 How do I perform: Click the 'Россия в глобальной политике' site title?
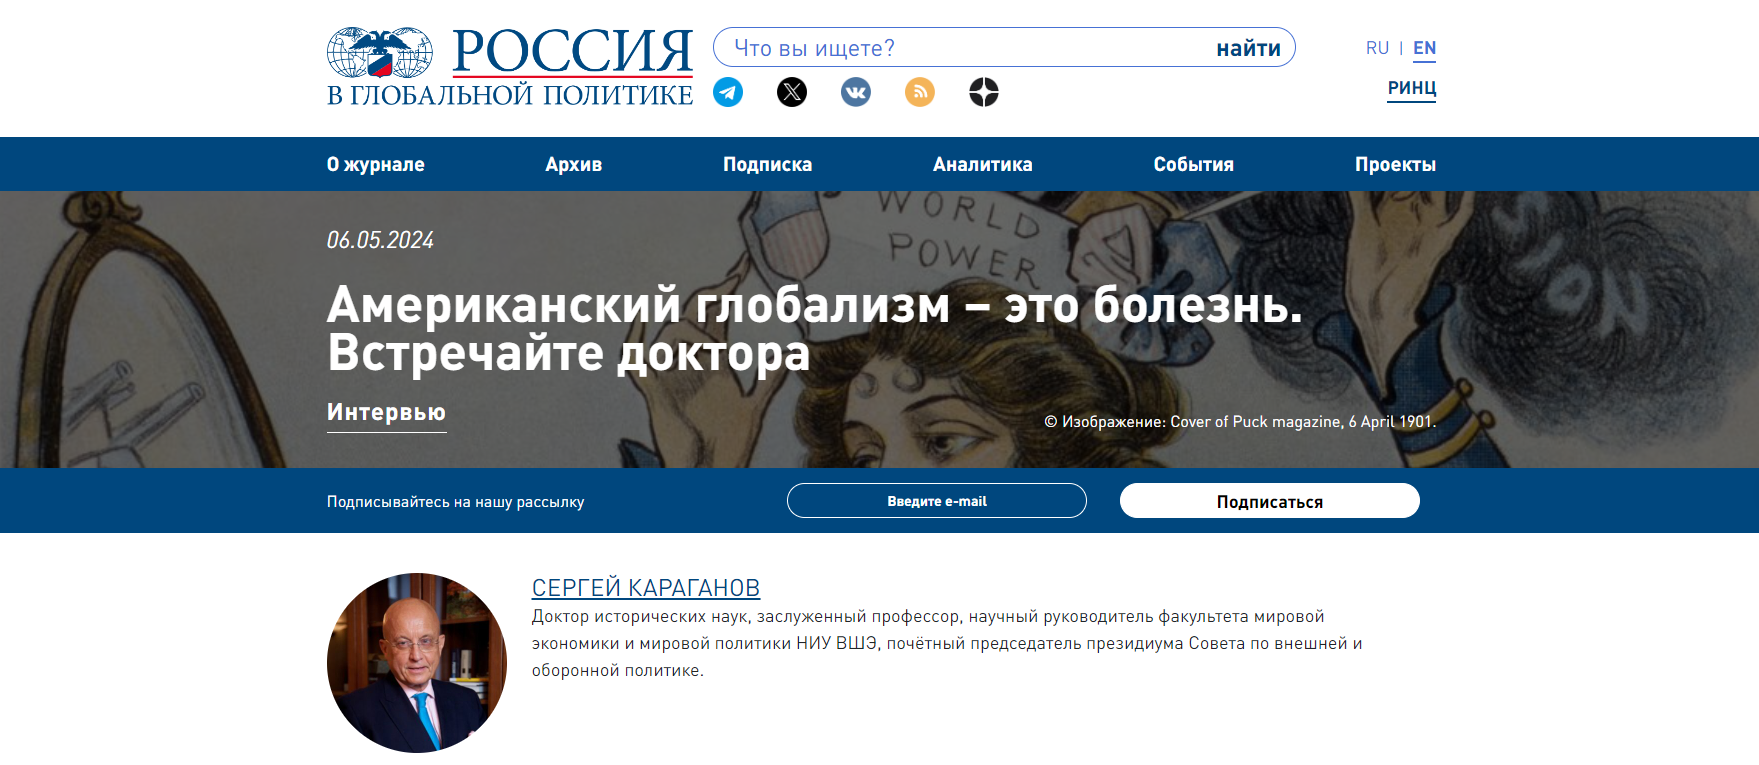coord(510,66)
